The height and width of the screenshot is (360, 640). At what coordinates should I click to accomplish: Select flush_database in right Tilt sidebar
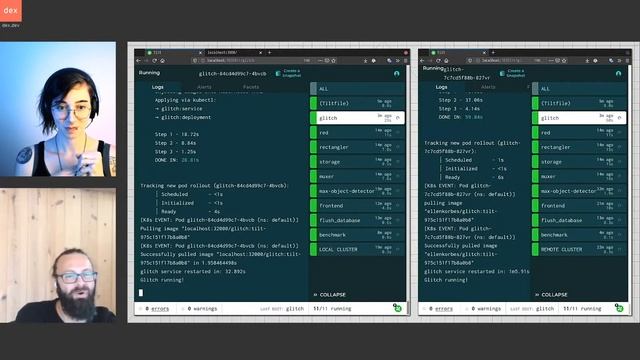(x=579, y=220)
